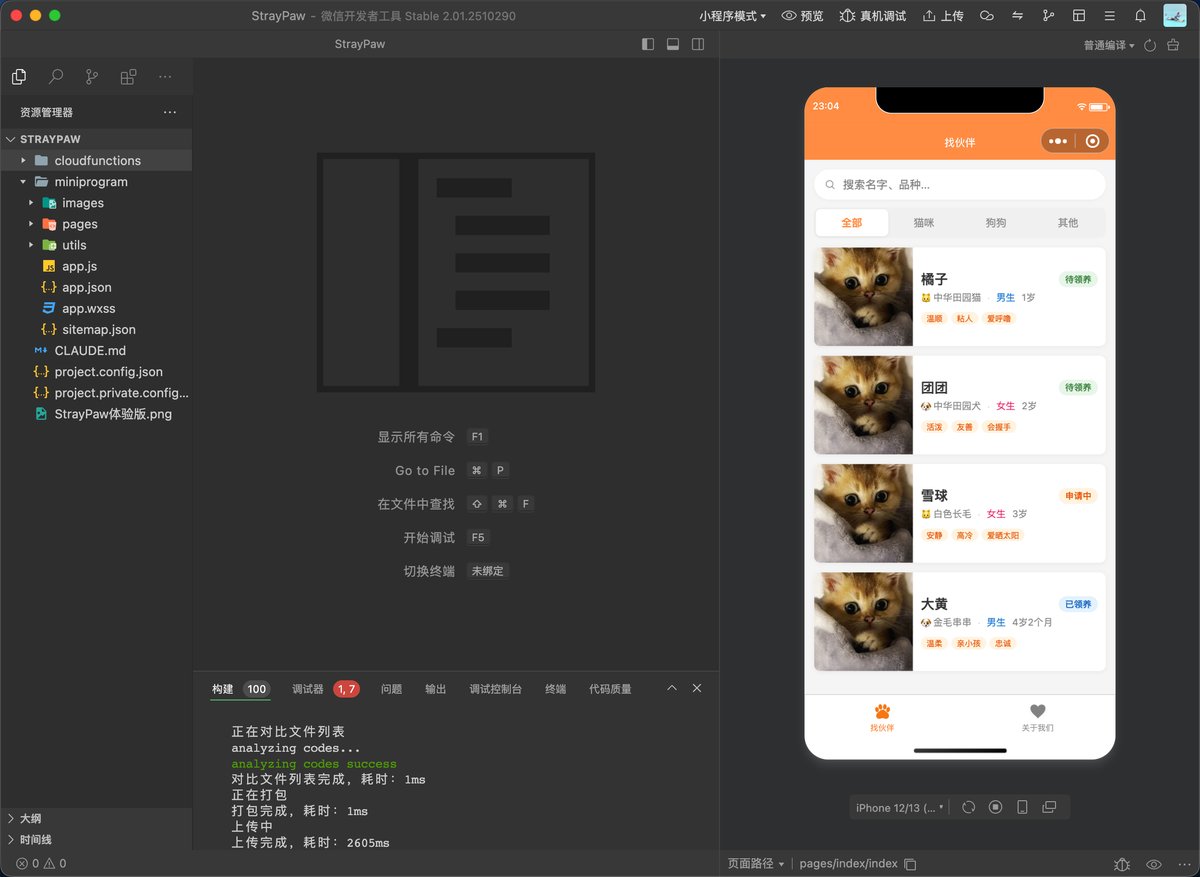Open the Explorer files icon in activity bar
Image resolution: width=1200 pixels, height=877 pixels.
click(19, 77)
